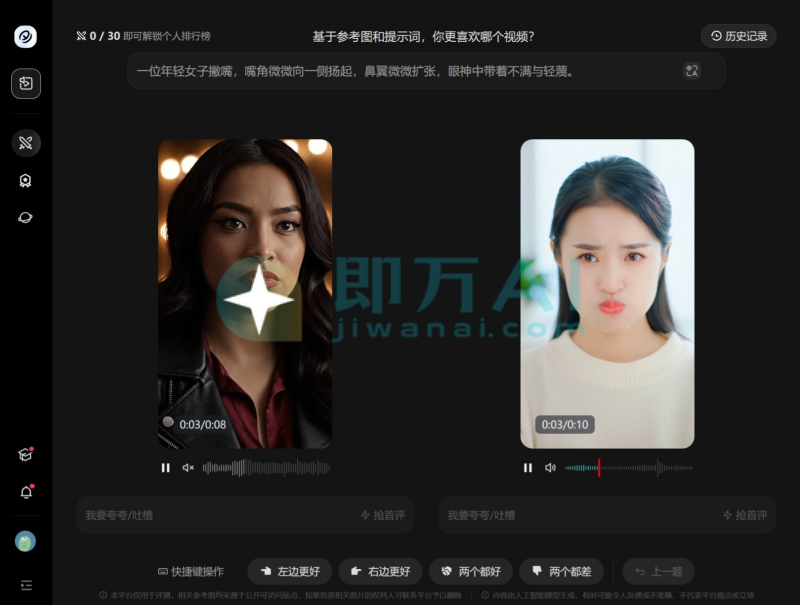Open the image-to-video icon in sidebar
The height and width of the screenshot is (605, 800).
coord(26,84)
